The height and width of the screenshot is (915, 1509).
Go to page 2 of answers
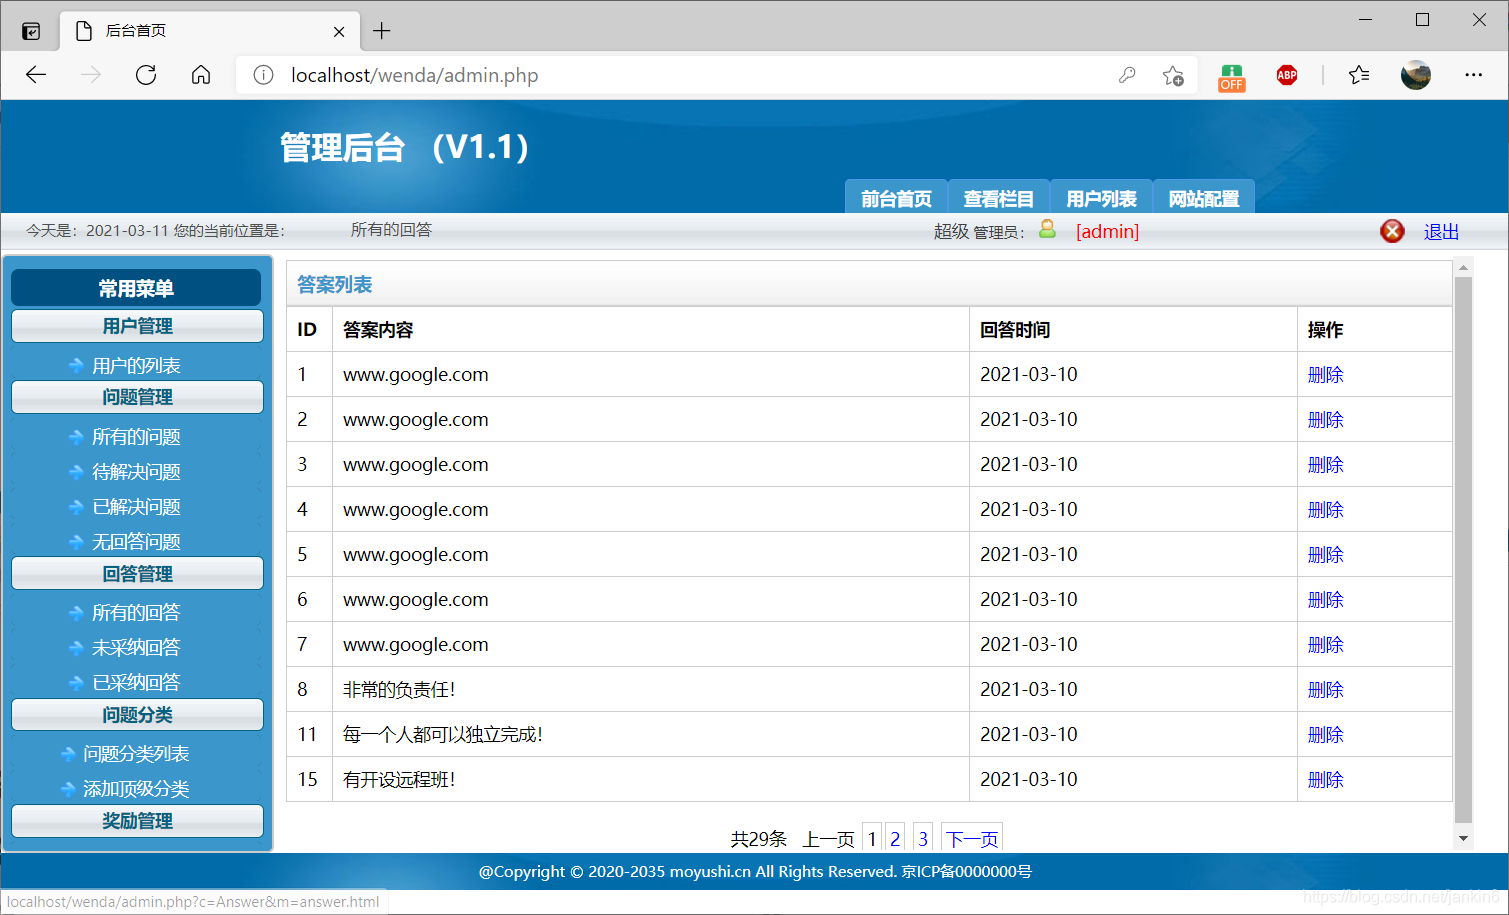895,839
